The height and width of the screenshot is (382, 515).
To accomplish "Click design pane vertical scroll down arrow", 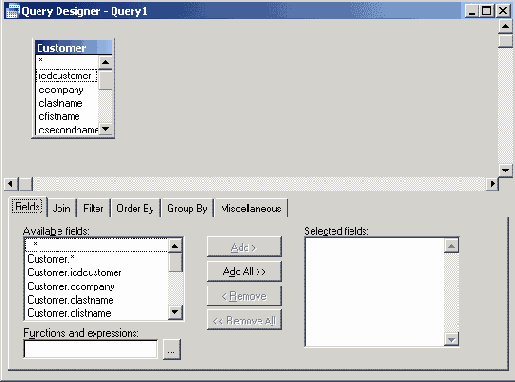I will point(505,170).
